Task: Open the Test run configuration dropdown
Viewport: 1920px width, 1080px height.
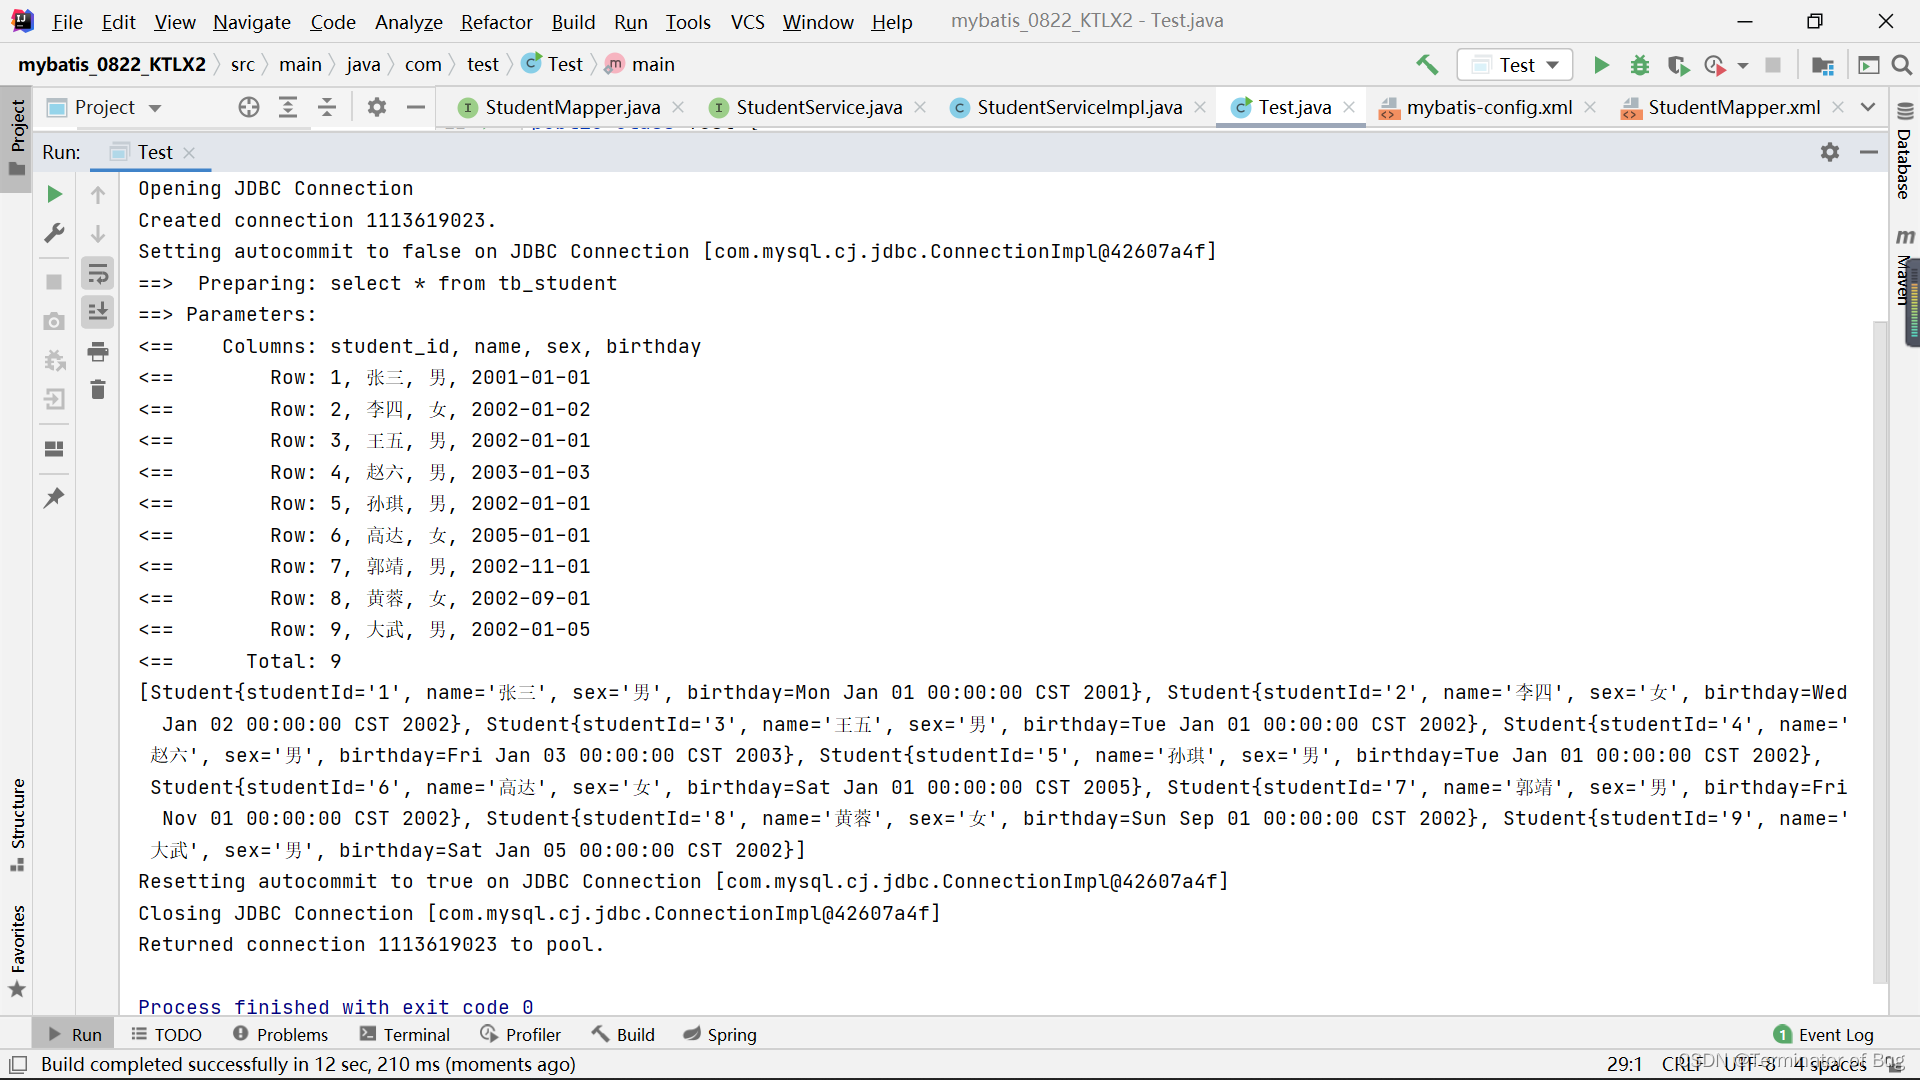Action: (x=1515, y=65)
